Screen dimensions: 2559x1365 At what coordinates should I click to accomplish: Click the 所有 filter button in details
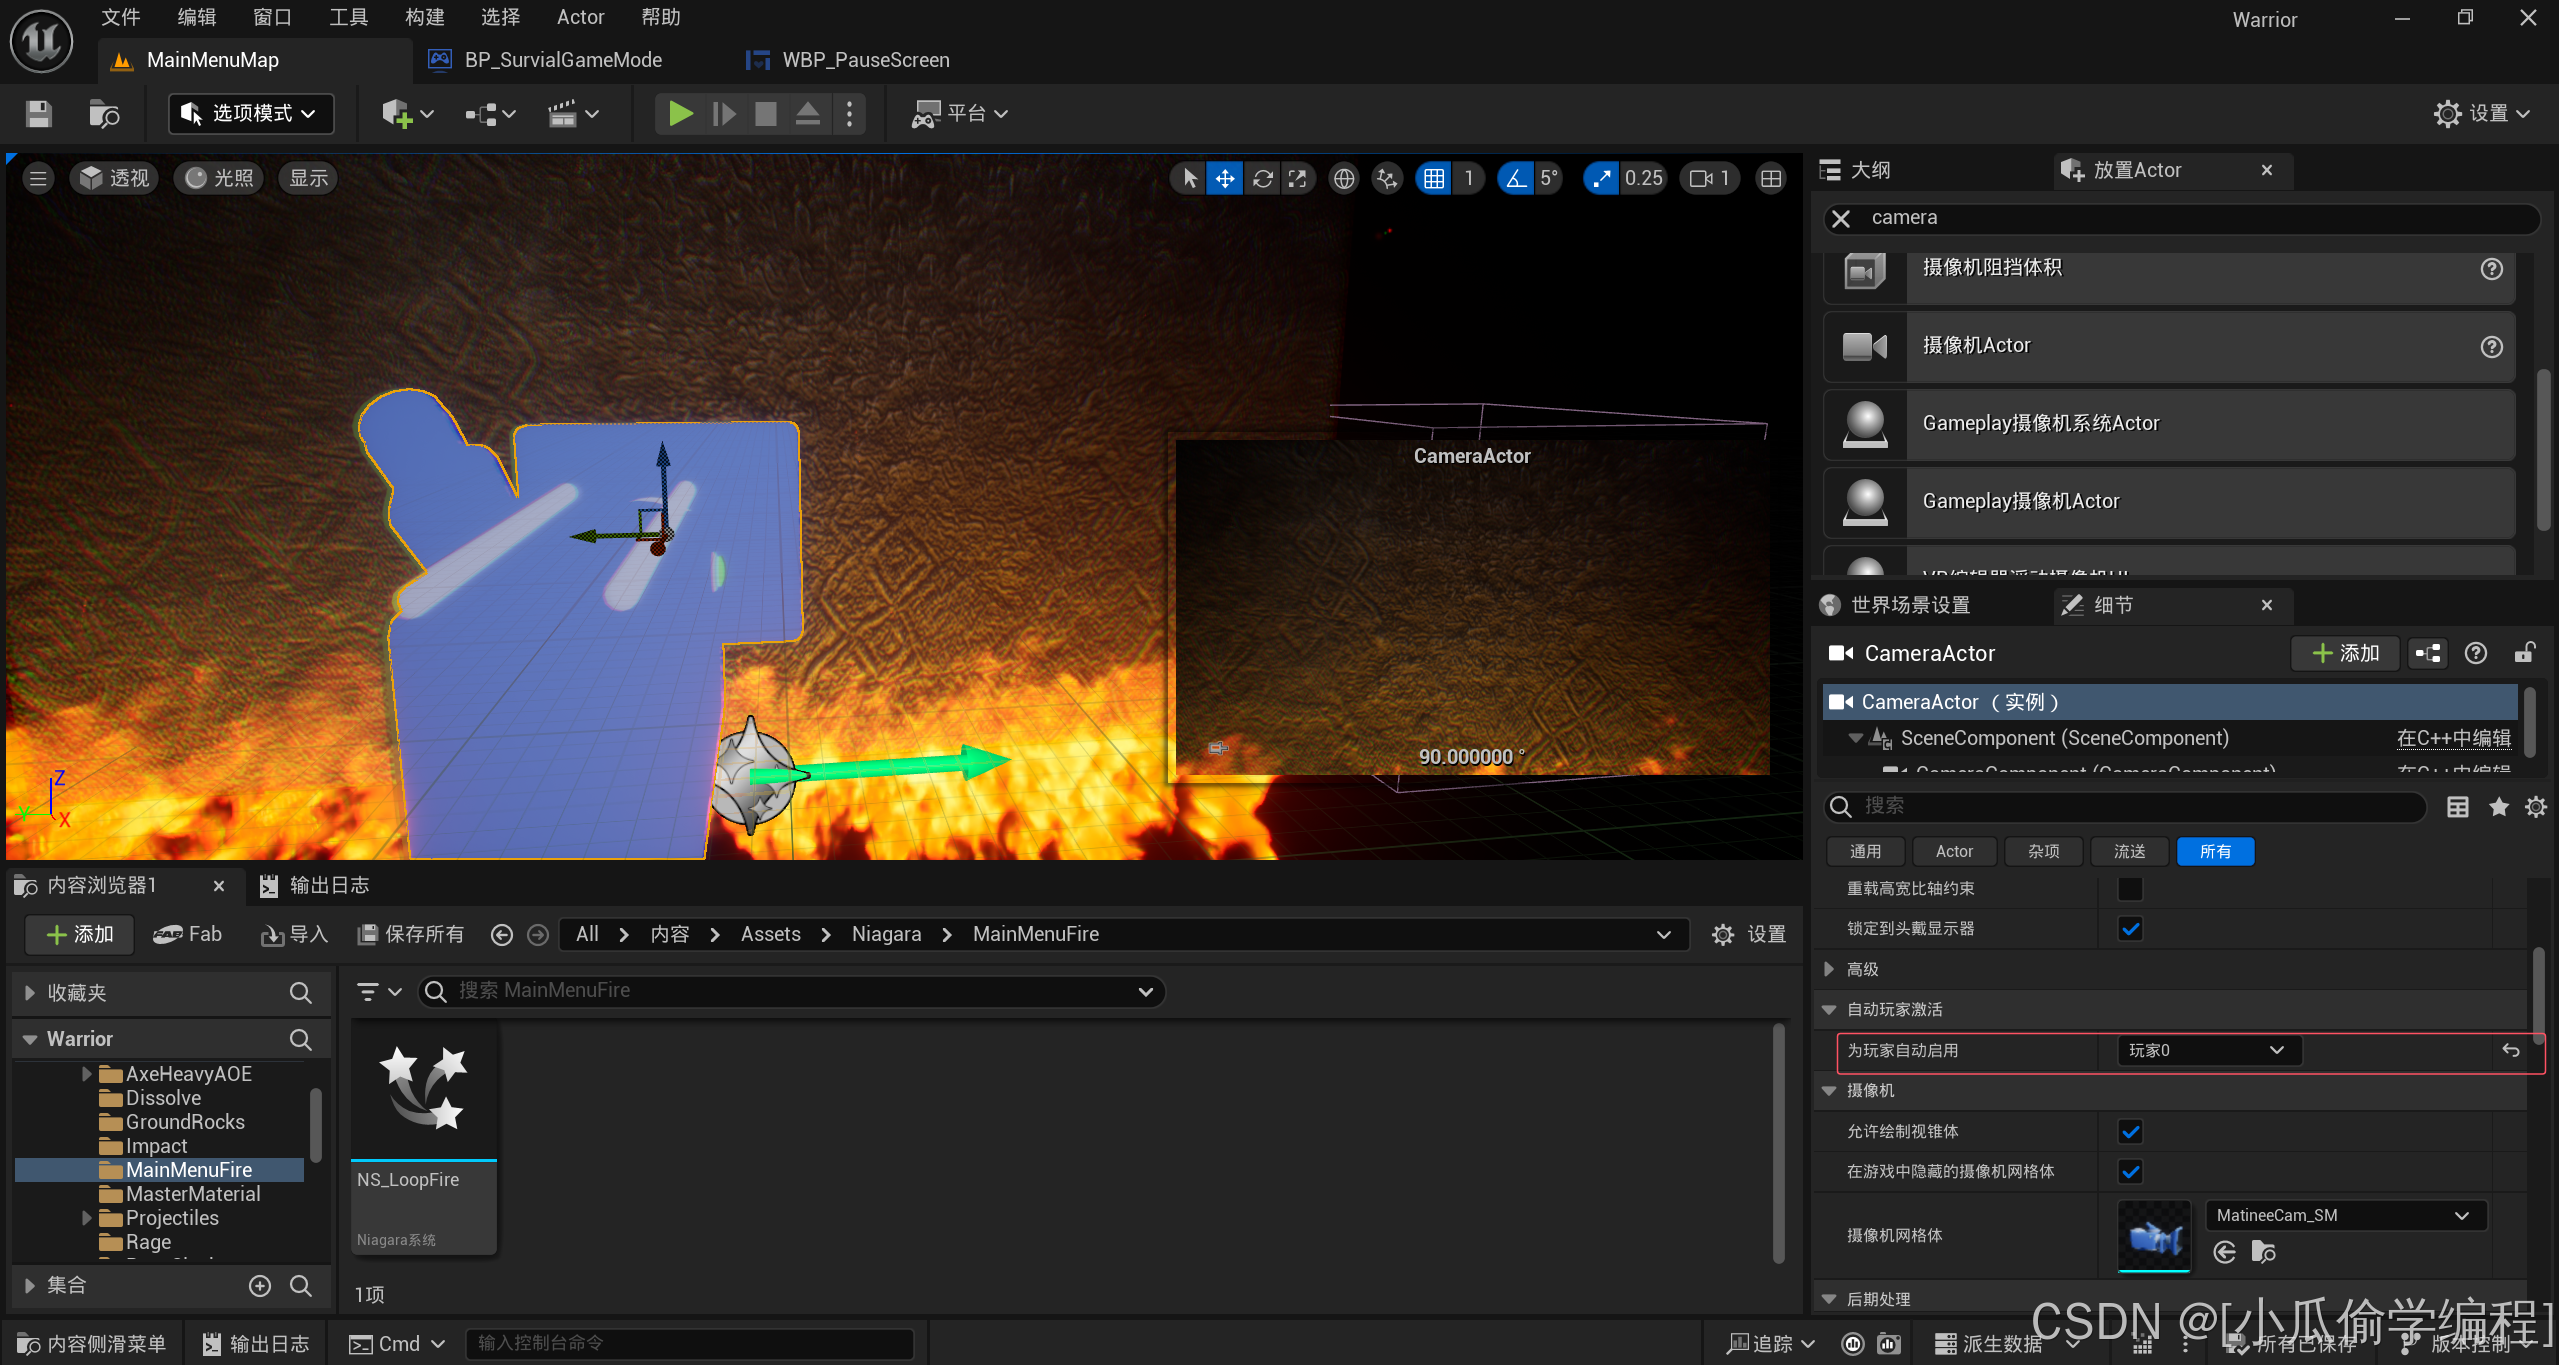(2215, 852)
